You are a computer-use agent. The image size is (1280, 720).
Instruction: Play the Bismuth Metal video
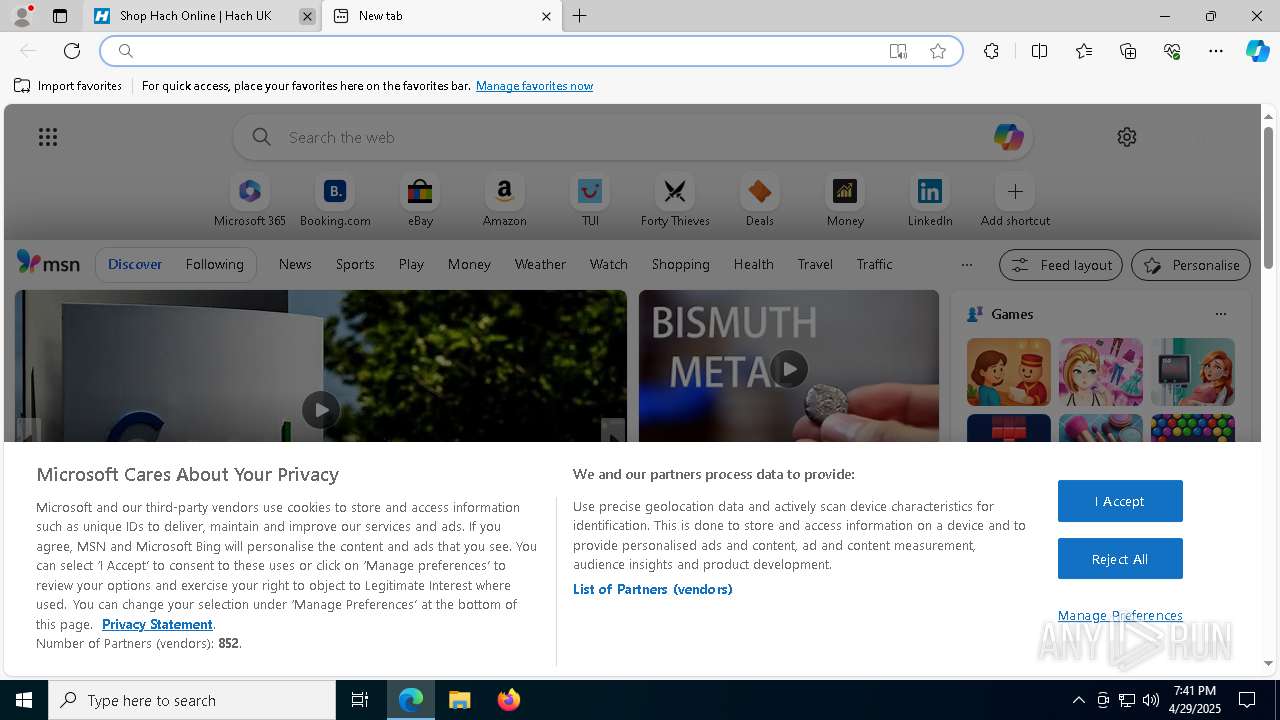(x=789, y=369)
